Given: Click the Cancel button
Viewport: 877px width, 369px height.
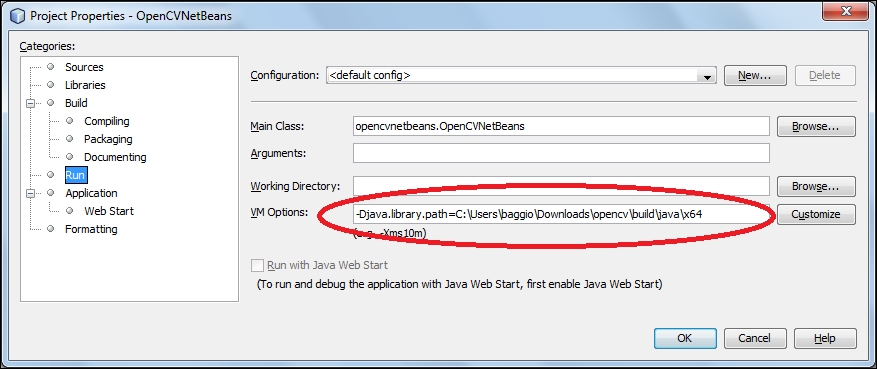Looking at the screenshot, I should [x=755, y=338].
